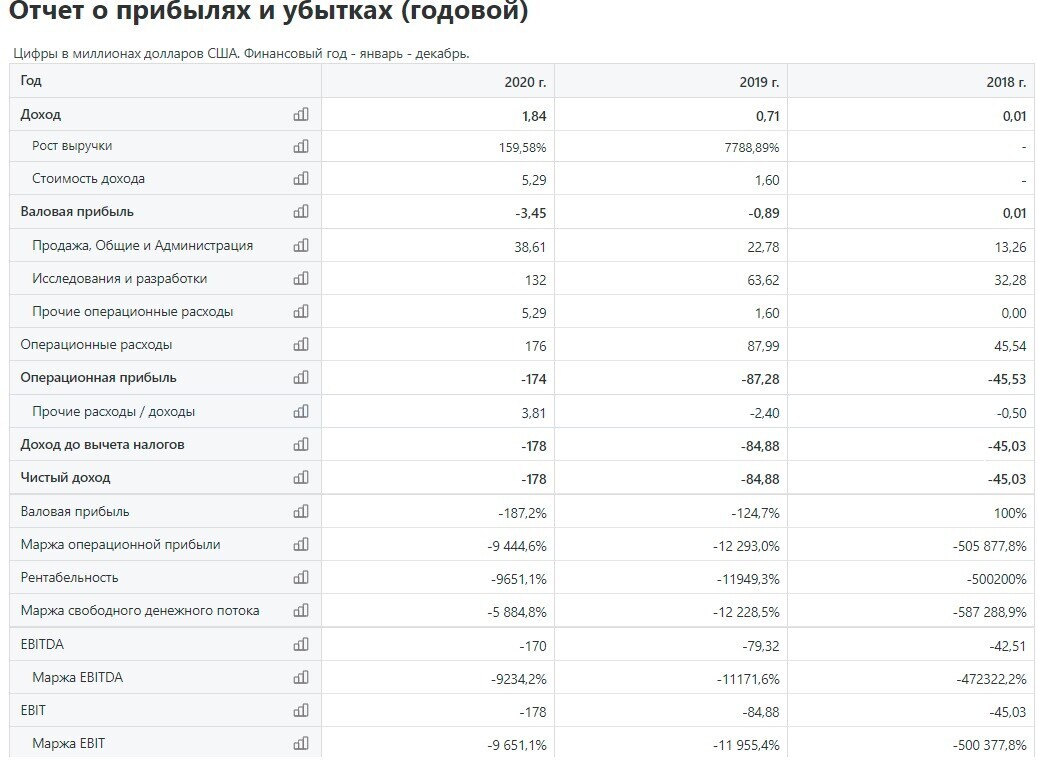Screen dimensions: 1038x766
Task: Select free cash flow margin -5 884,8%
Action: click(517, 612)
